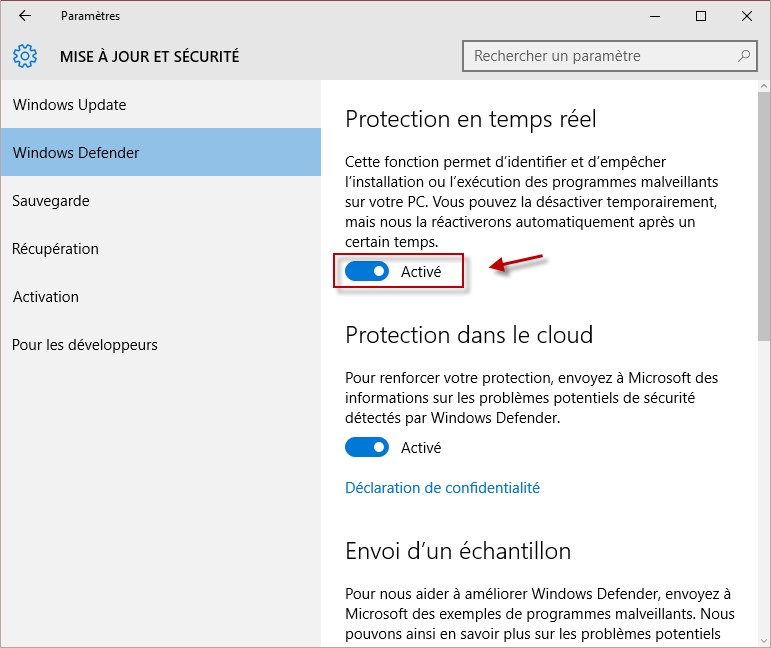771x648 pixels.
Task: Select Pour les développeurs
Action: (85, 345)
